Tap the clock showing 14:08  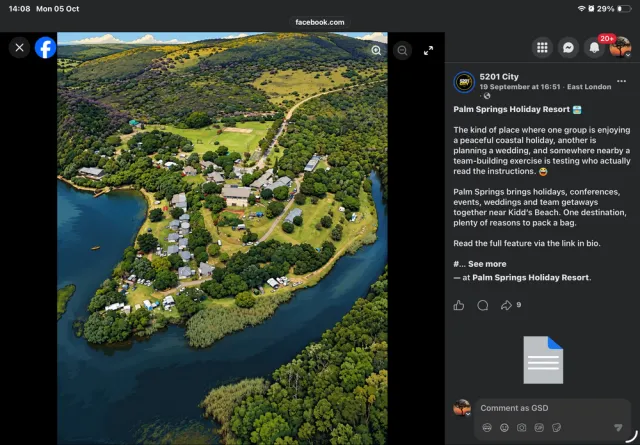point(19,9)
